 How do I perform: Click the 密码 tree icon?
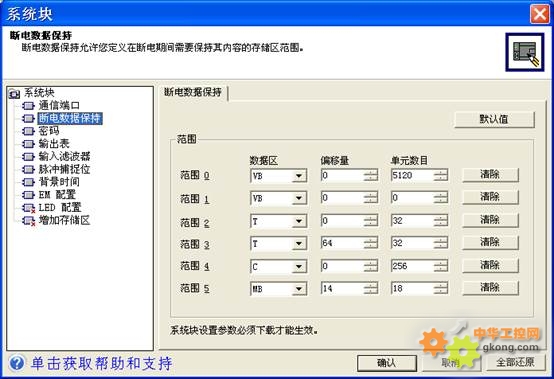[28, 131]
